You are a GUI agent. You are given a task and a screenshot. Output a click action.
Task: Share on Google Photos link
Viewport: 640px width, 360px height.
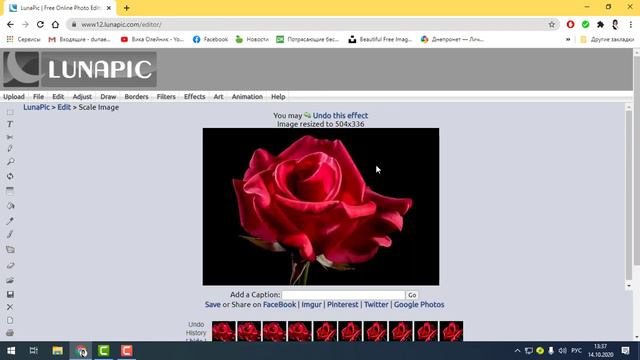(x=419, y=304)
